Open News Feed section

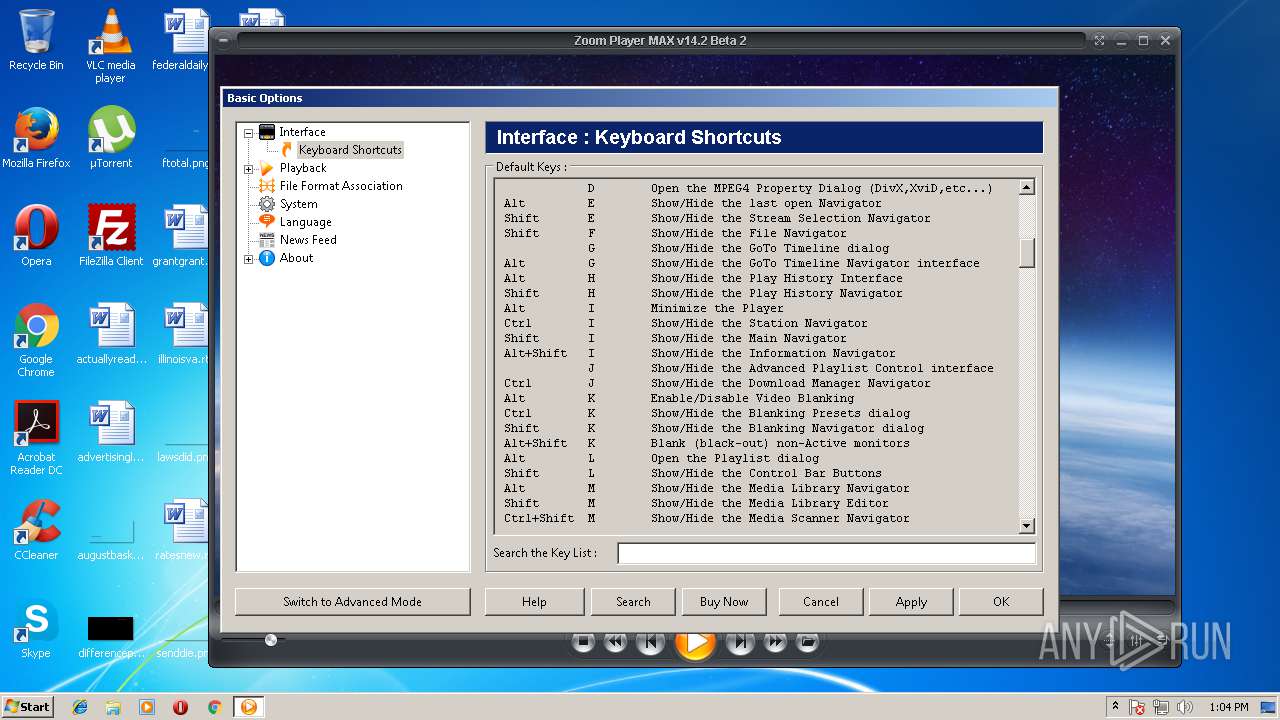point(308,240)
